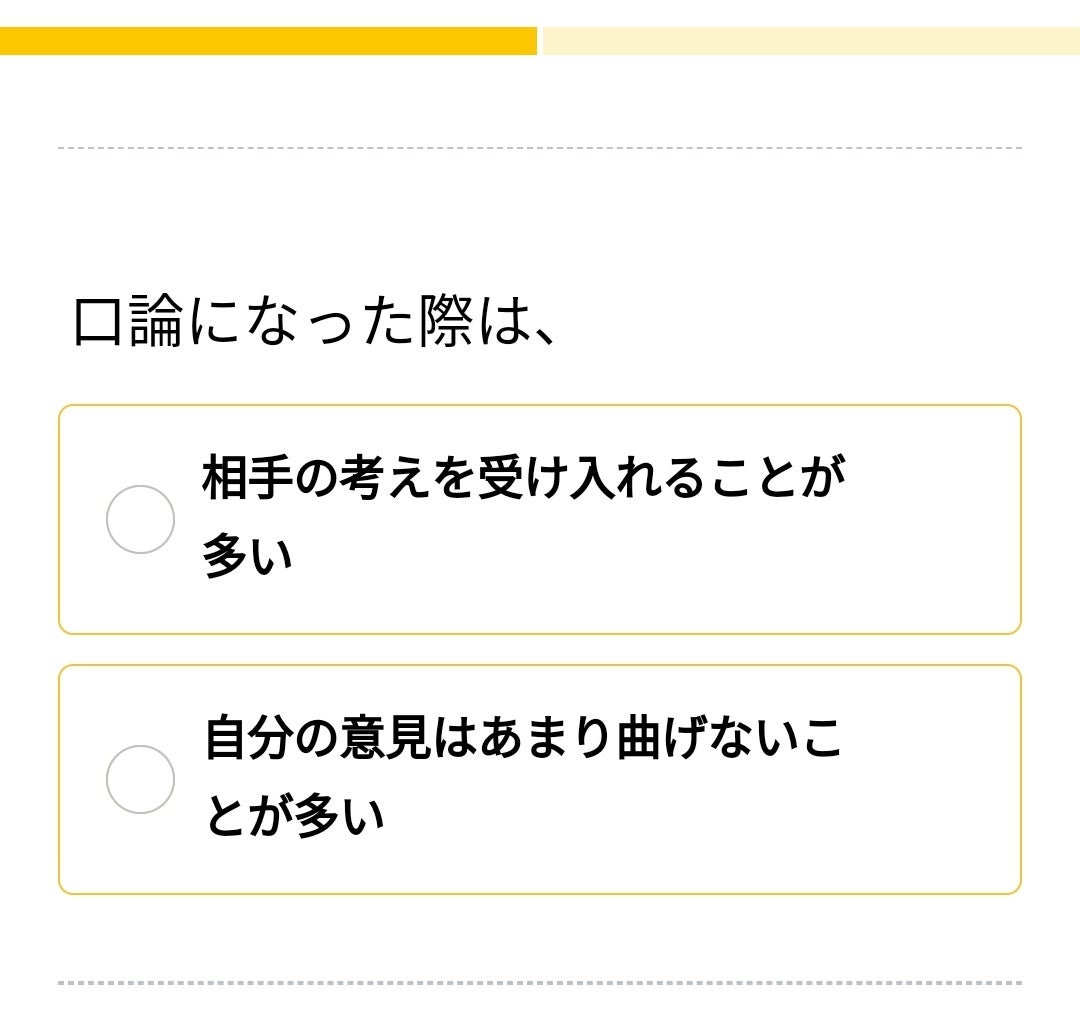Viewport: 1080px width, 1022px height.
Task: Tap the wrapped word 多い in first answer
Action: click(x=248, y=555)
